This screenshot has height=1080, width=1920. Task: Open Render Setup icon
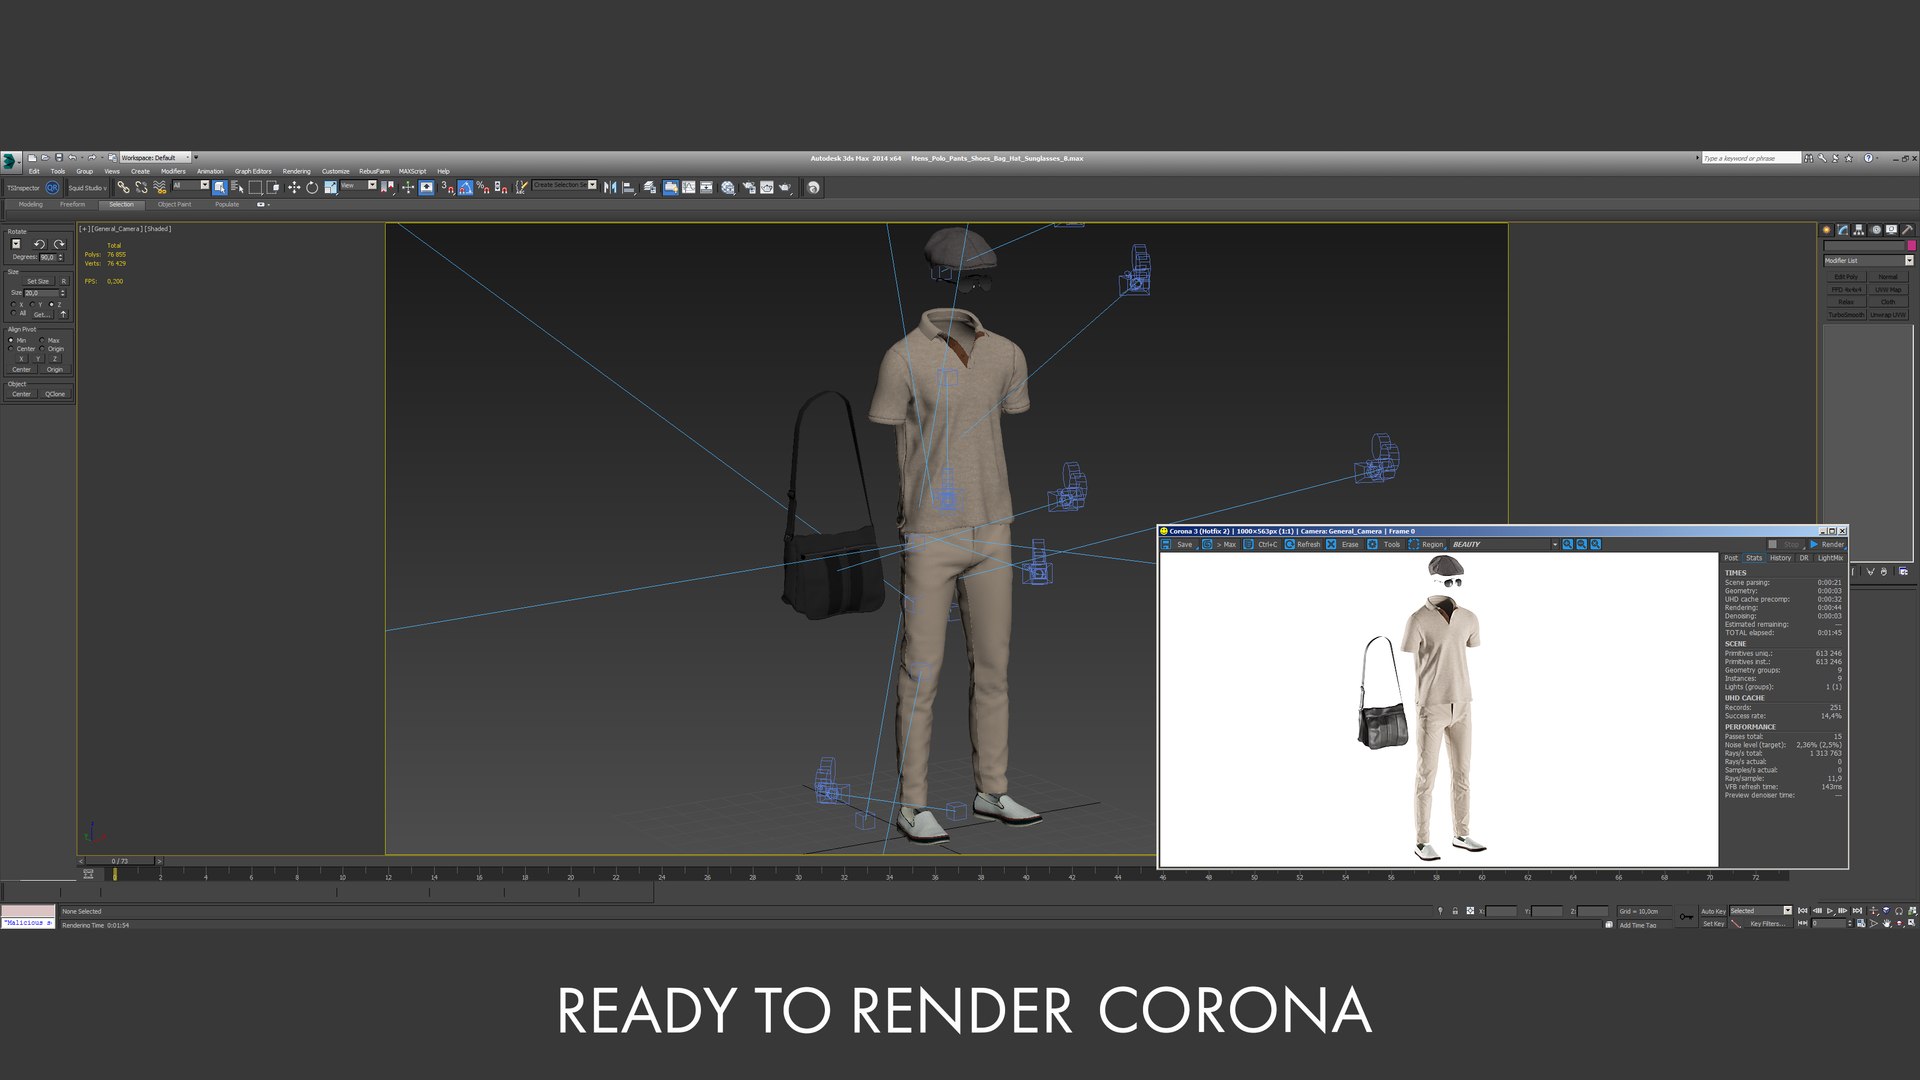[748, 187]
